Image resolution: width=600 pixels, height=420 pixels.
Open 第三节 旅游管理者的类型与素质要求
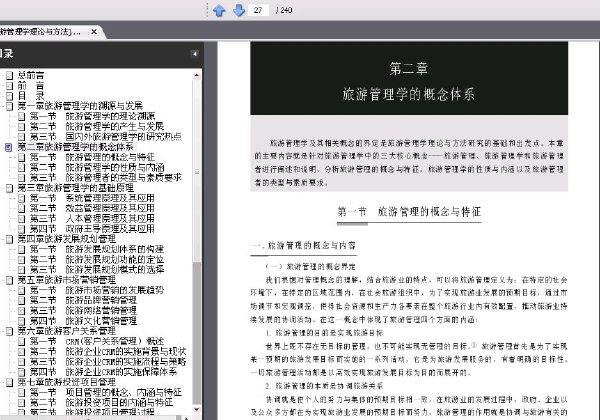point(106,178)
